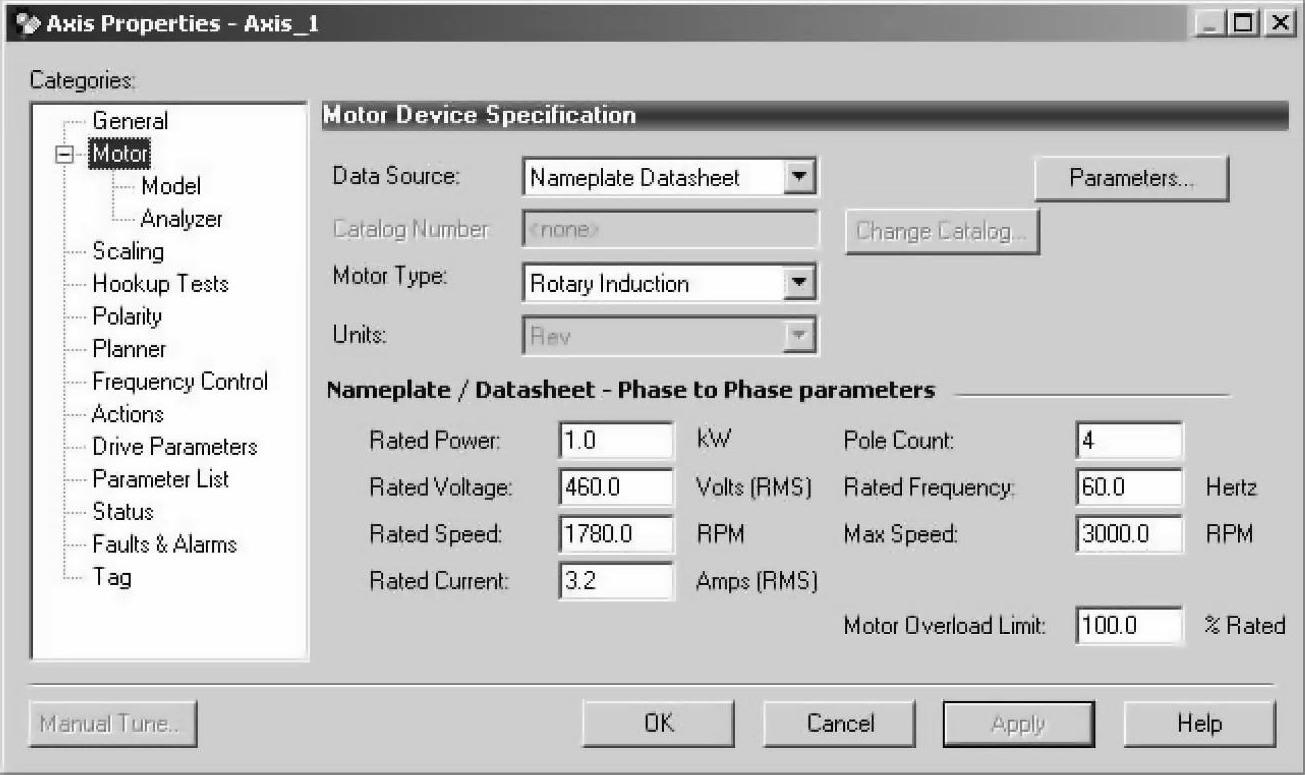This screenshot has width=1305, height=775.
Task: Click the Hertz unit label
Action: click(x=1231, y=488)
